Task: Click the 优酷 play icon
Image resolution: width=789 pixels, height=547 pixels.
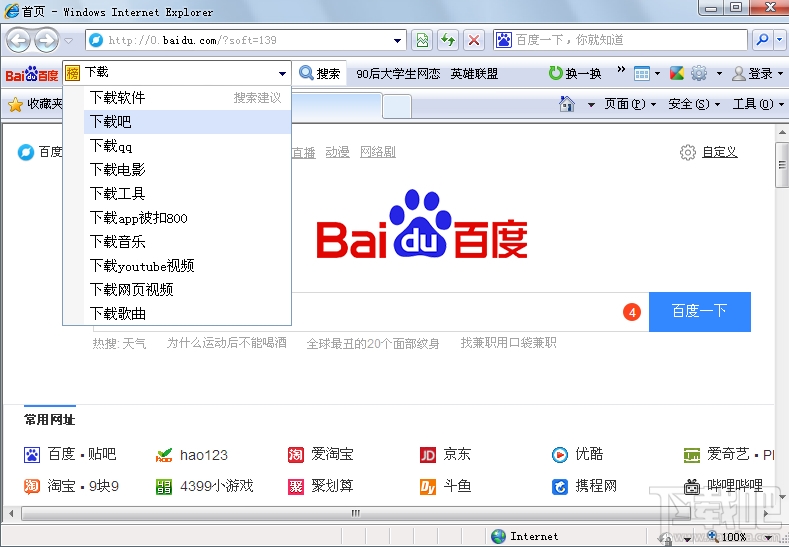Action: click(x=560, y=455)
